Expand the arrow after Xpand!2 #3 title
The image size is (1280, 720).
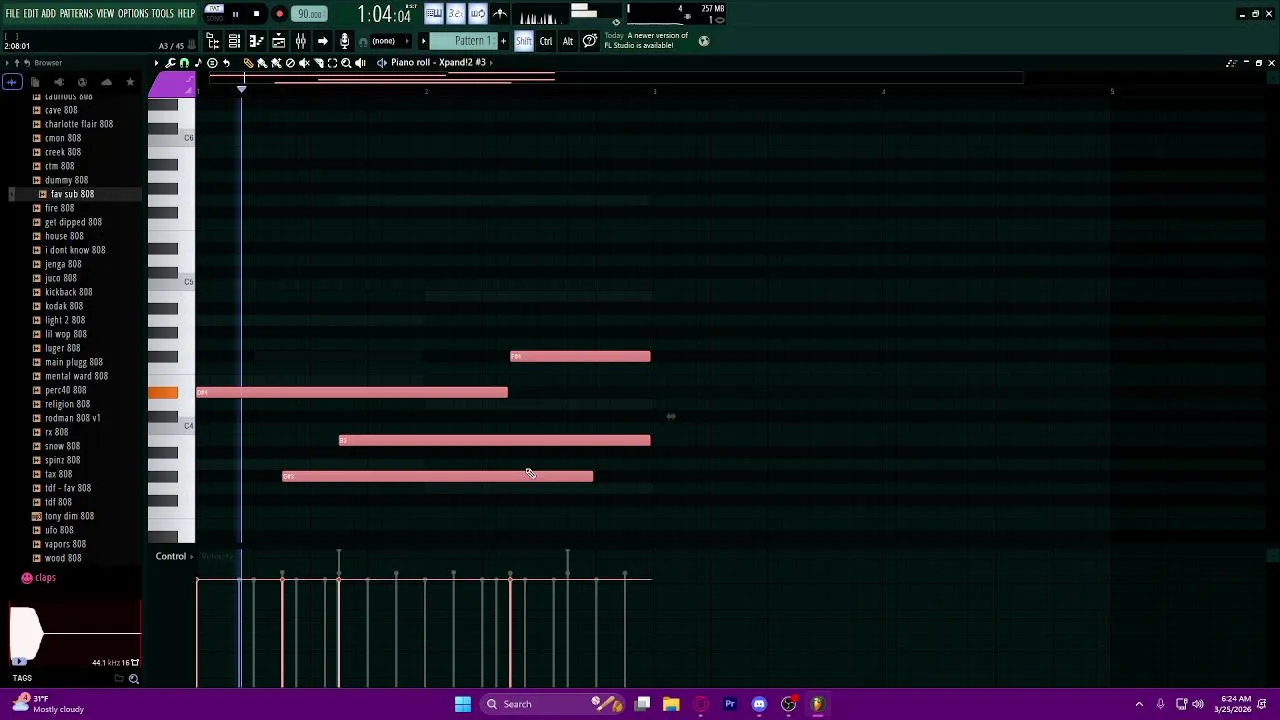(x=491, y=62)
